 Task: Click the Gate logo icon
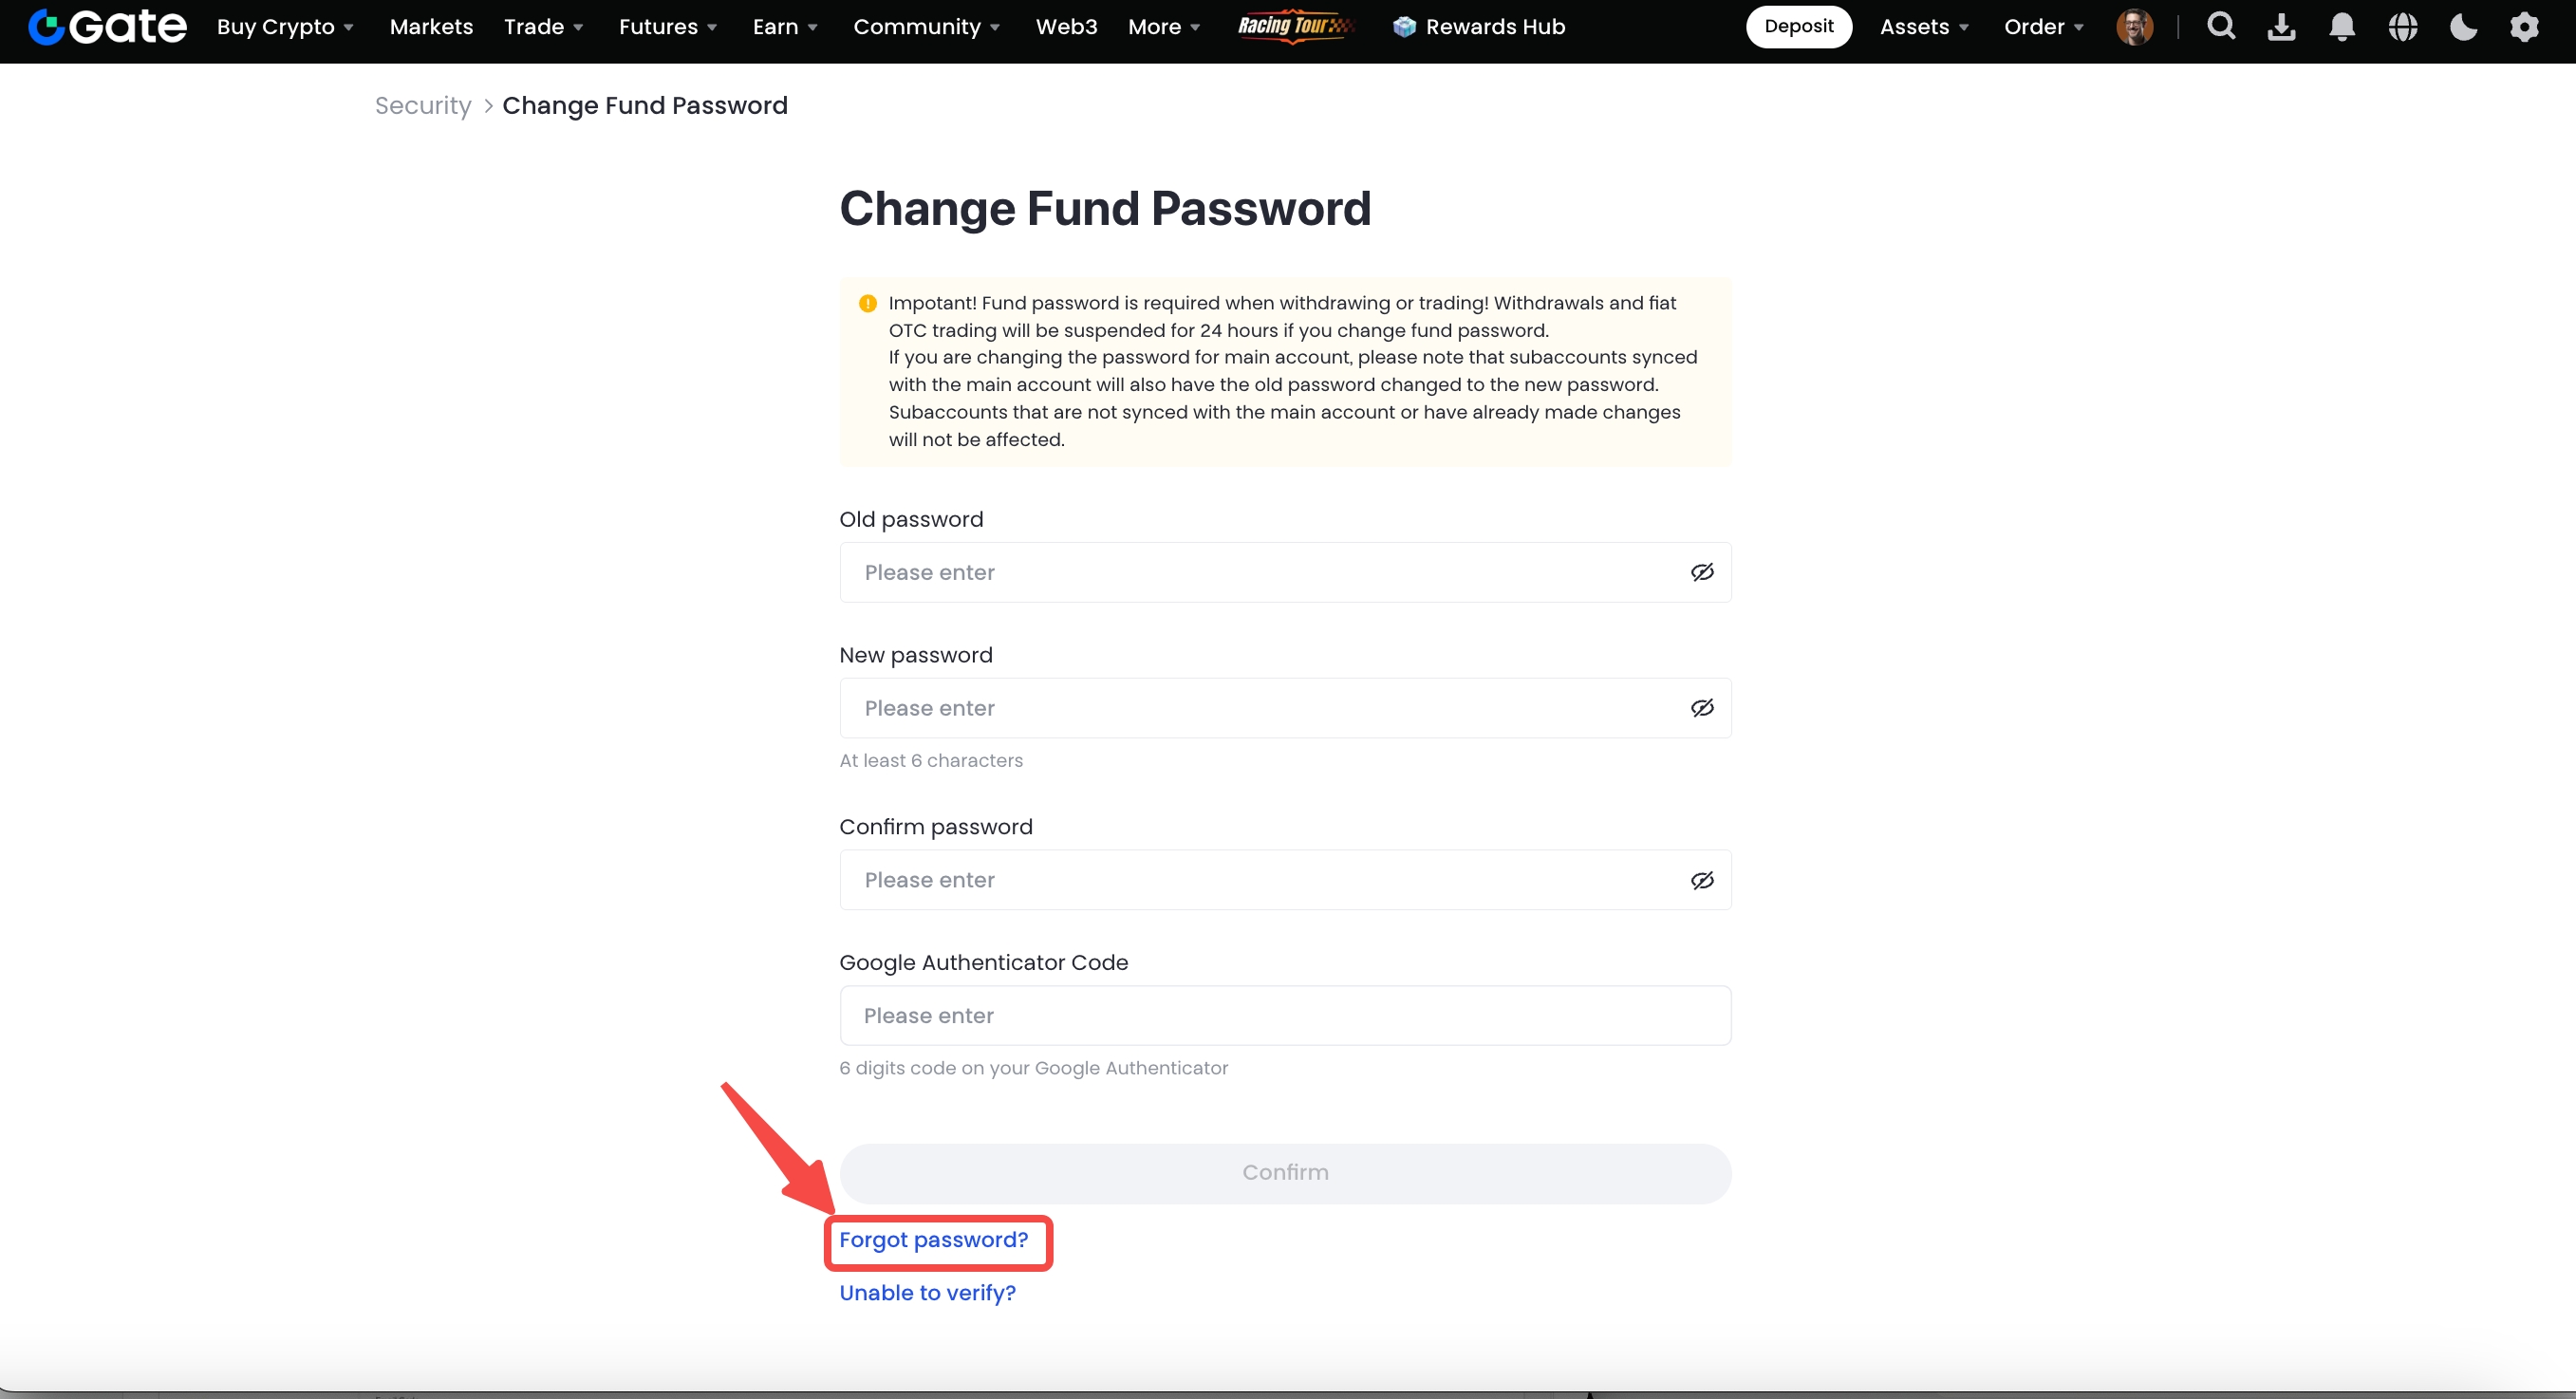tap(47, 27)
